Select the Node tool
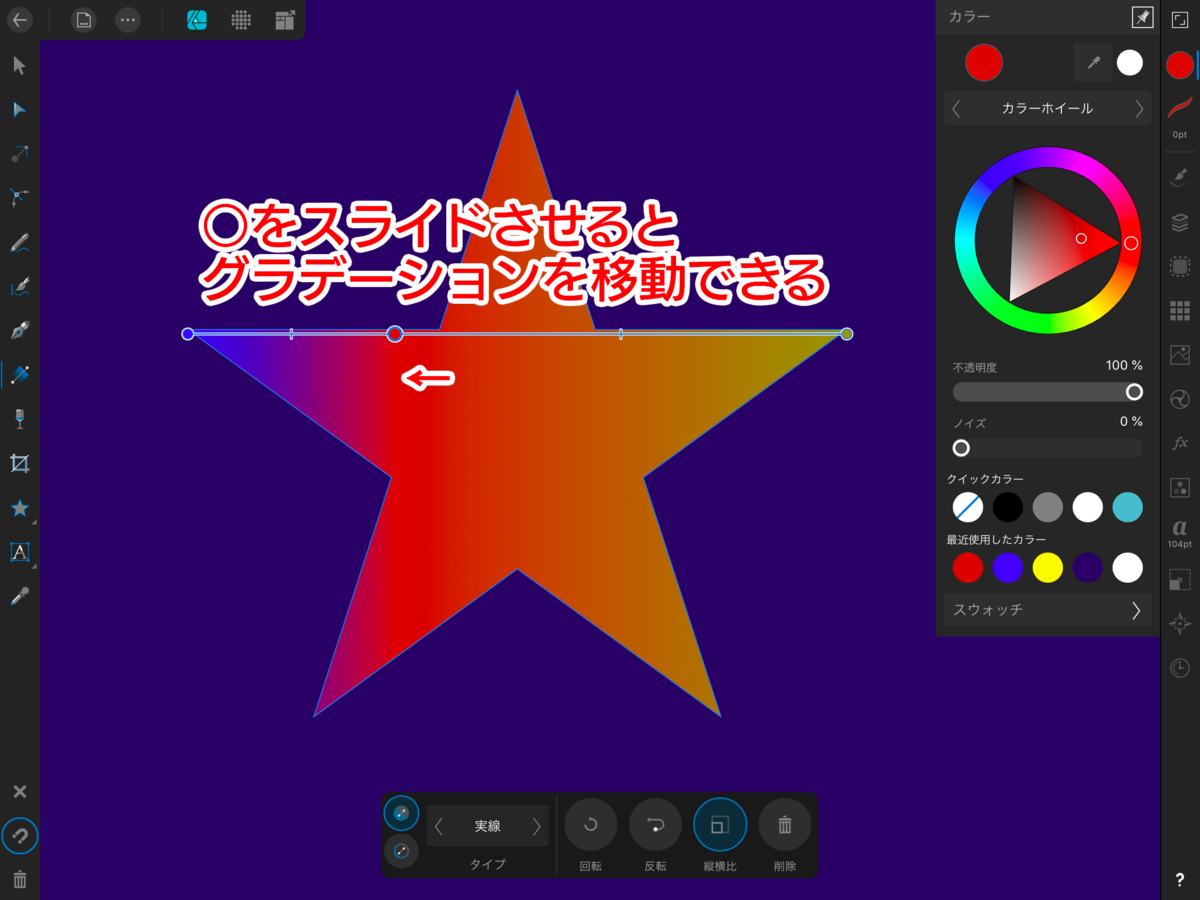 (x=18, y=110)
